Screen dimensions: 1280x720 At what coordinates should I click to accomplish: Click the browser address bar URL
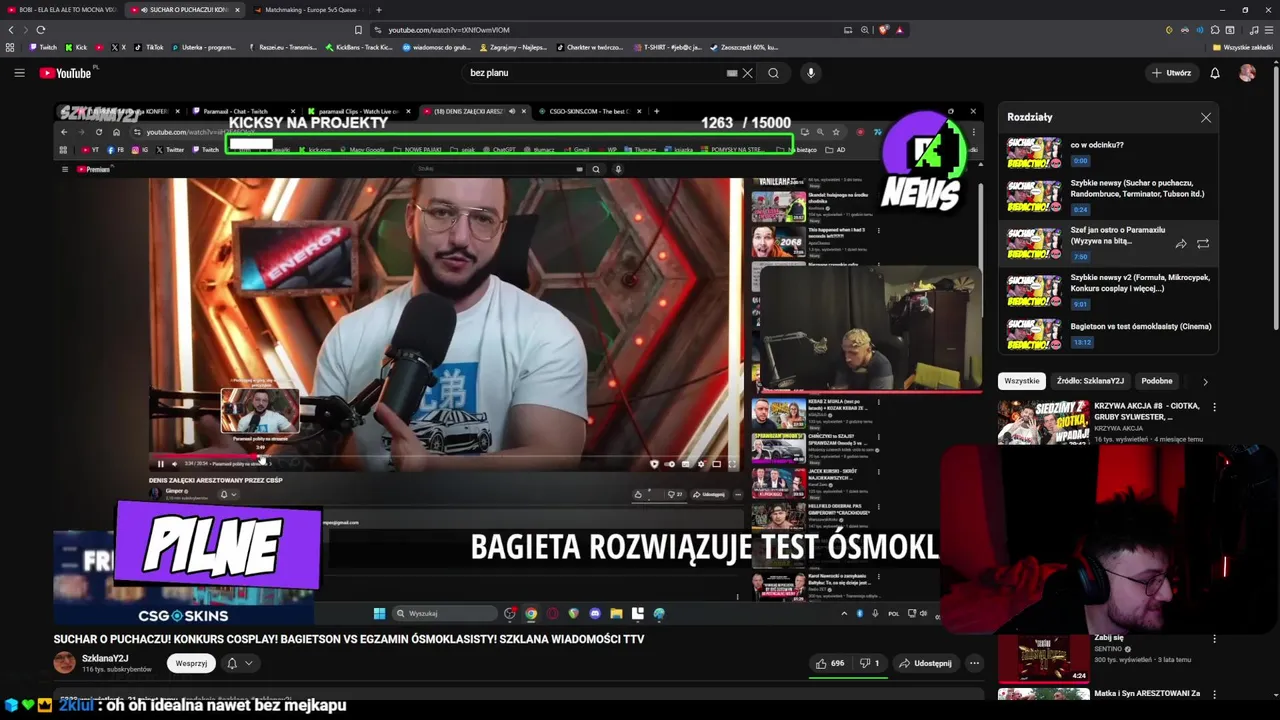448,30
